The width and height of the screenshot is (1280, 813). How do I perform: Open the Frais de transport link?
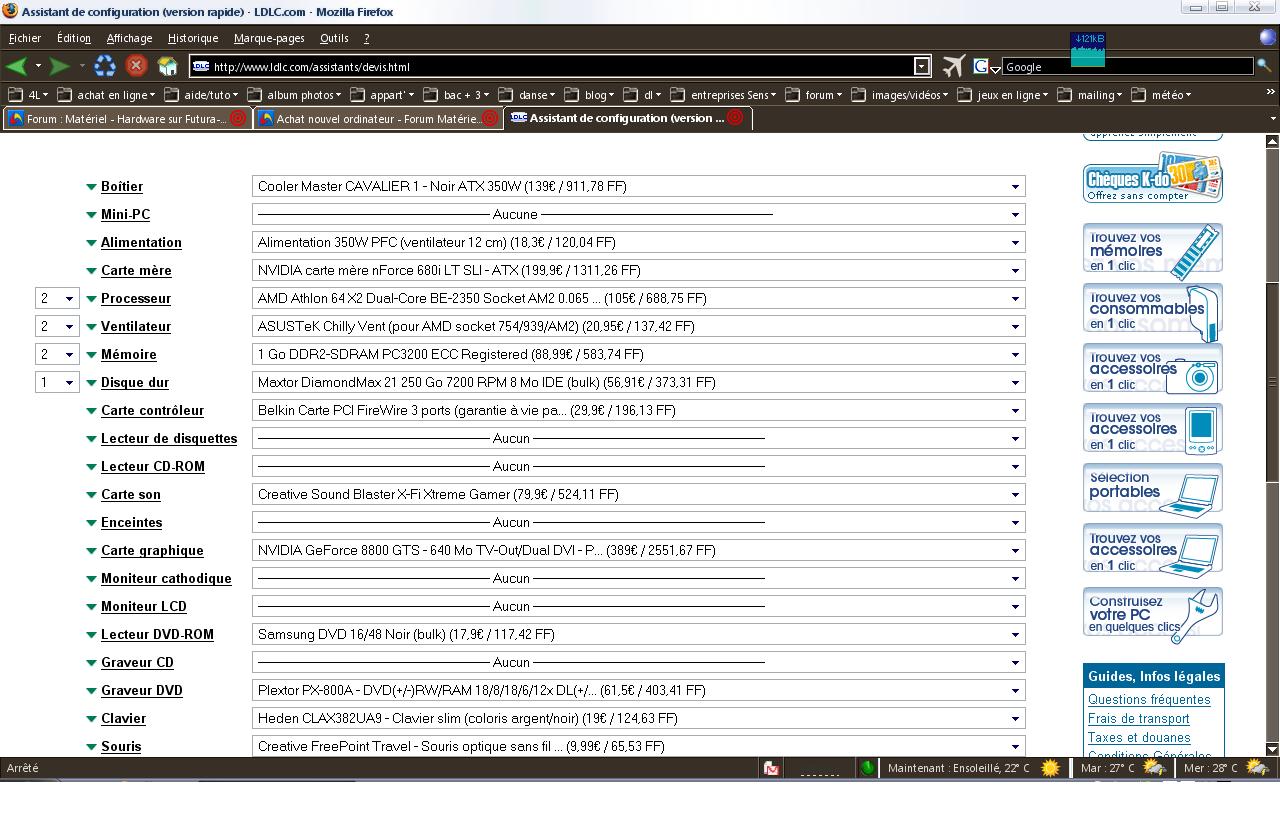tap(1139, 718)
